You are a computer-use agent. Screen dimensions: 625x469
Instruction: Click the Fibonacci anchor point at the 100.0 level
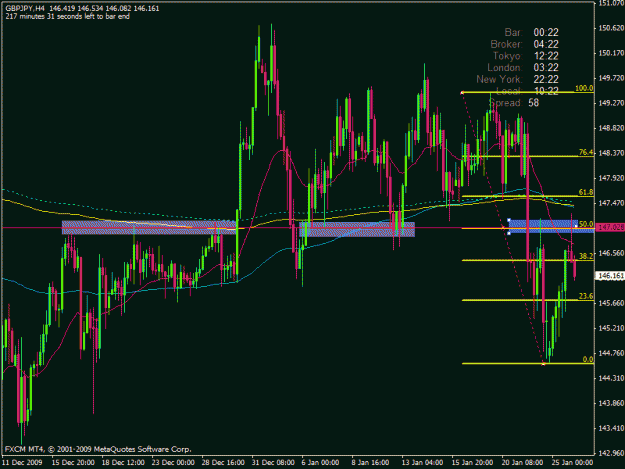click(x=462, y=92)
